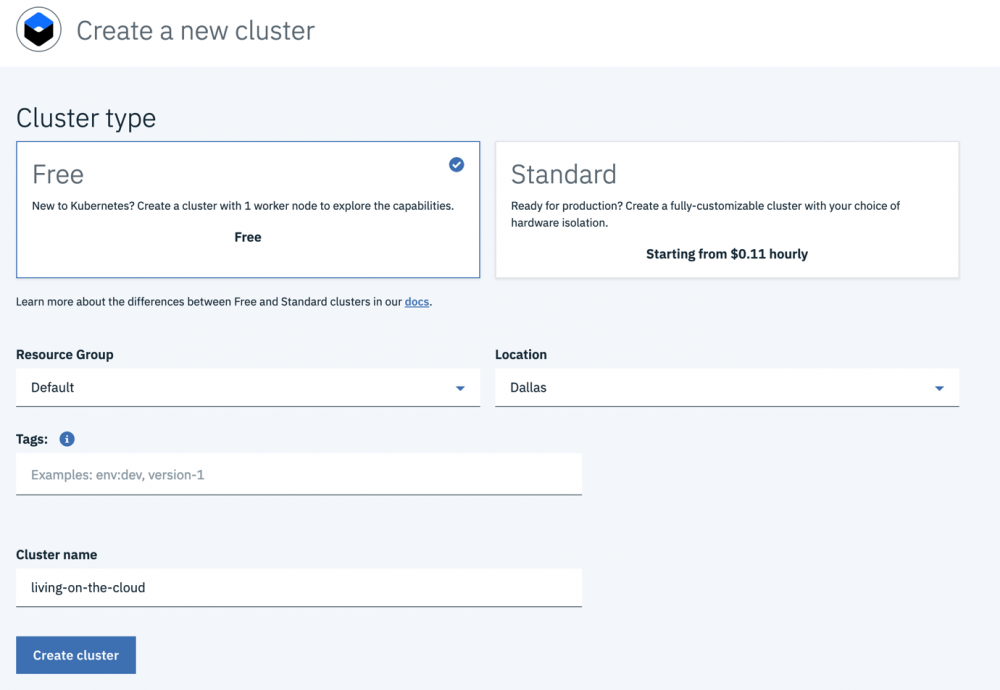Open the Tags info tooltip icon
Image resolution: width=1000 pixels, height=690 pixels.
tap(66, 438)
